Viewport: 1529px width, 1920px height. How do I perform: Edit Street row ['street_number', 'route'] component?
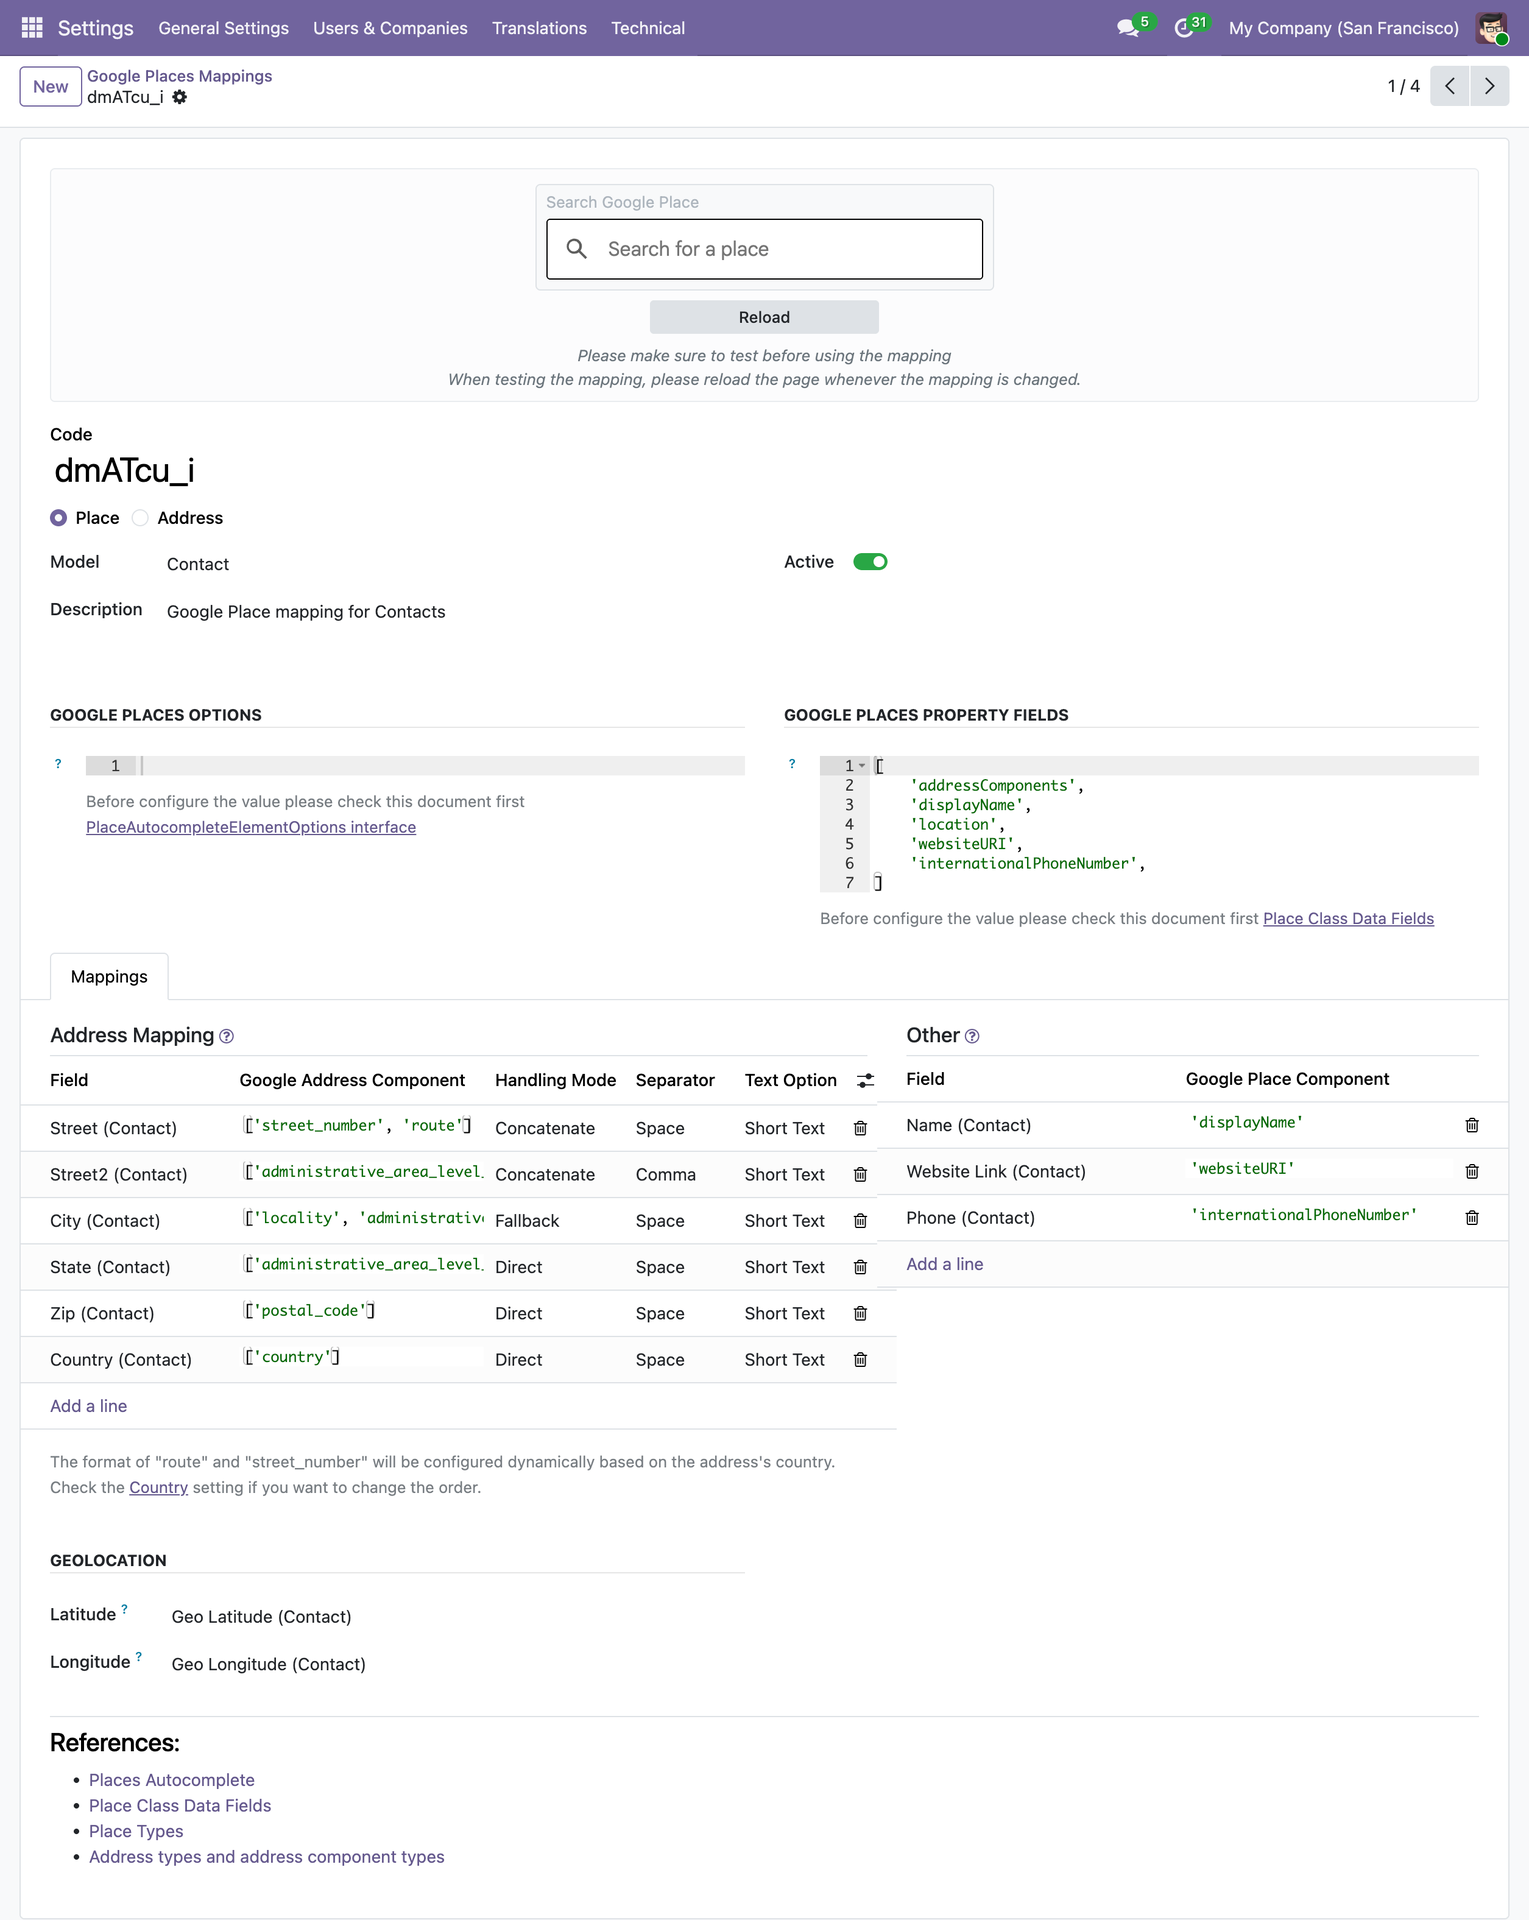pos(358,1125)
